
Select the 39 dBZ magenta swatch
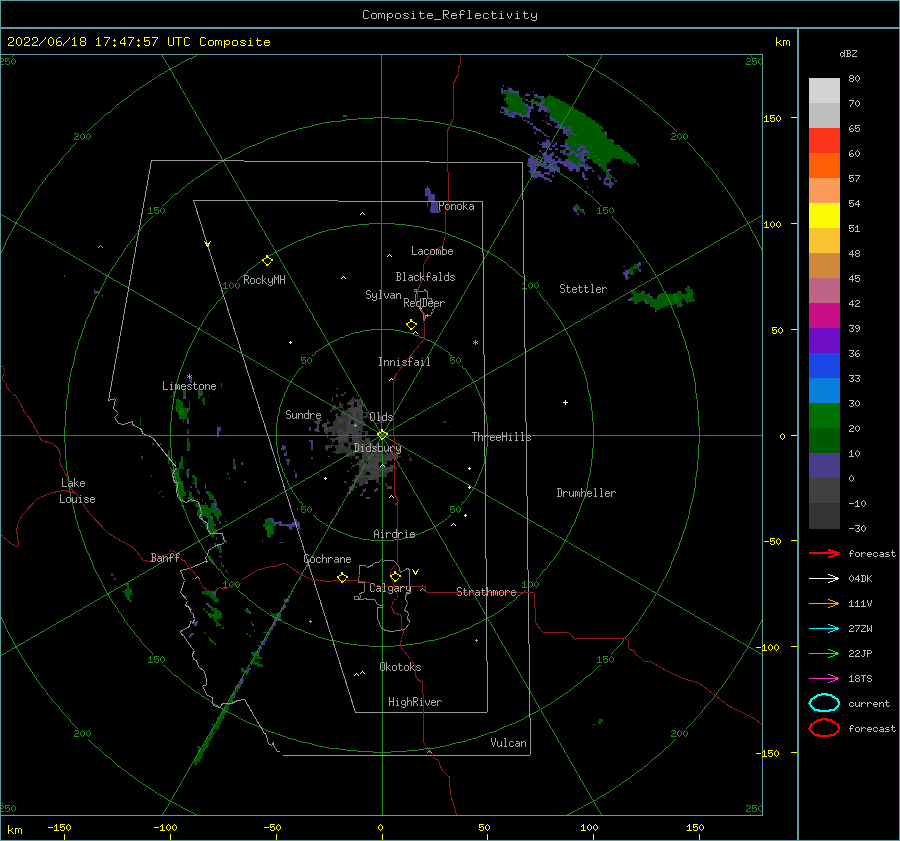point(824,315)
